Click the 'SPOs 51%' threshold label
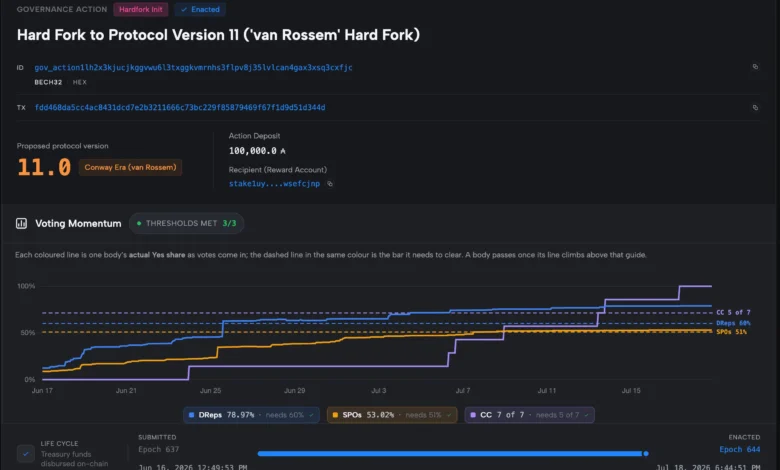 (x=731, y=332)
